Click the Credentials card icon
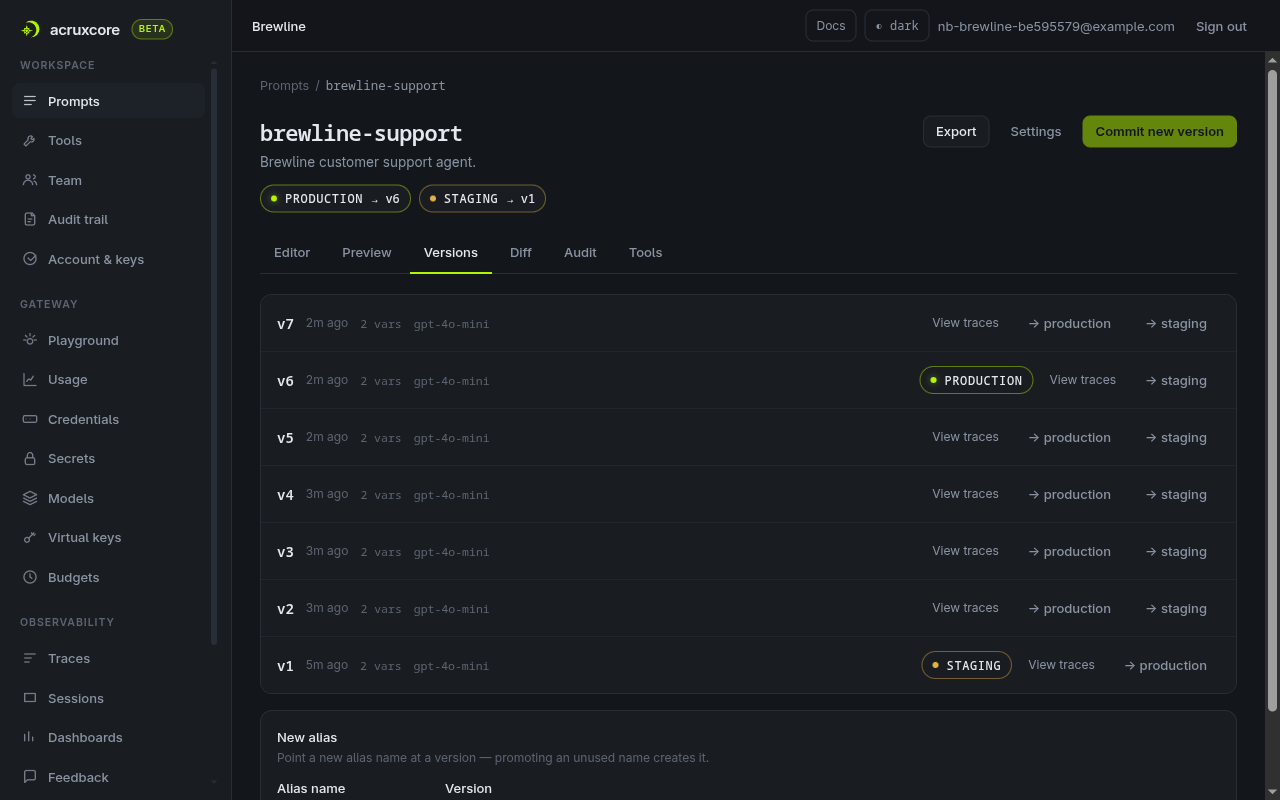The image size is (1280, 800). (30, 419)
